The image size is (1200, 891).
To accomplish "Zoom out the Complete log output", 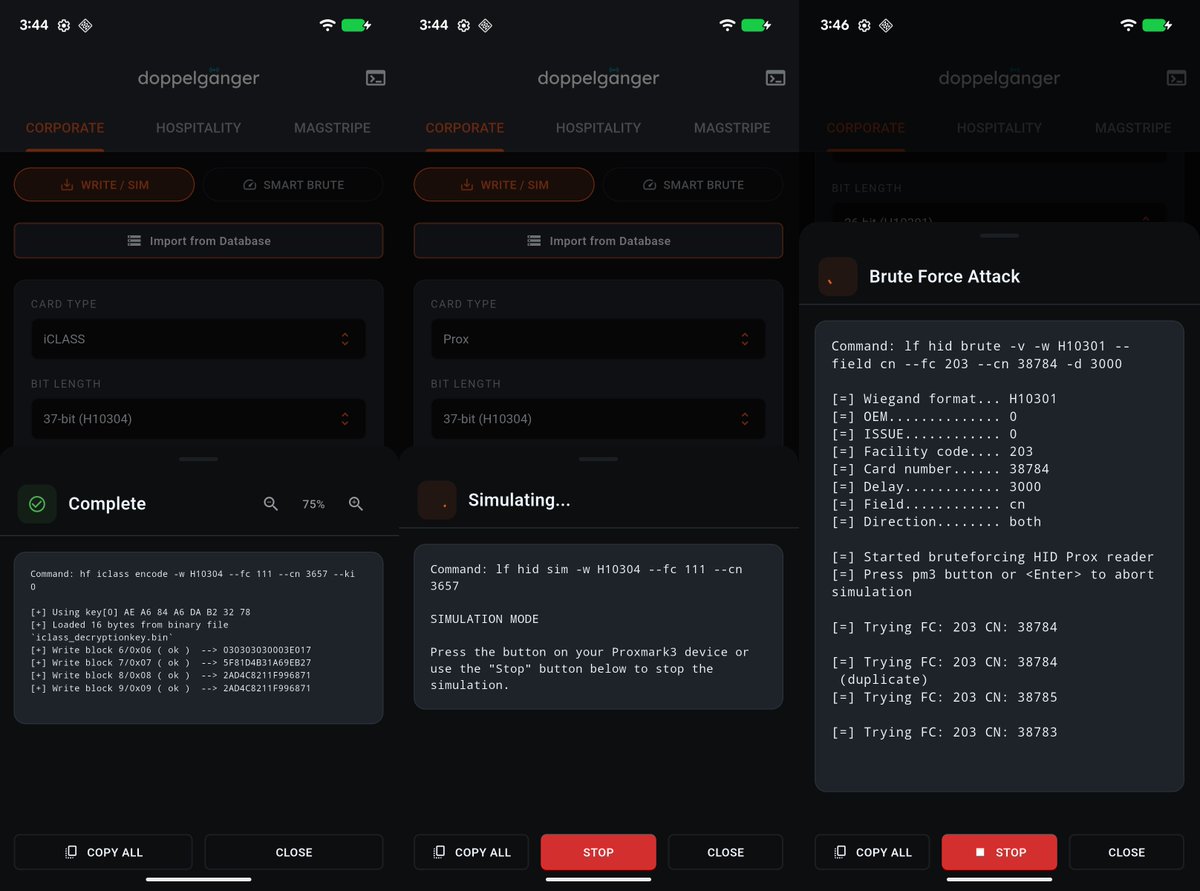I will [x=271, y=504].
